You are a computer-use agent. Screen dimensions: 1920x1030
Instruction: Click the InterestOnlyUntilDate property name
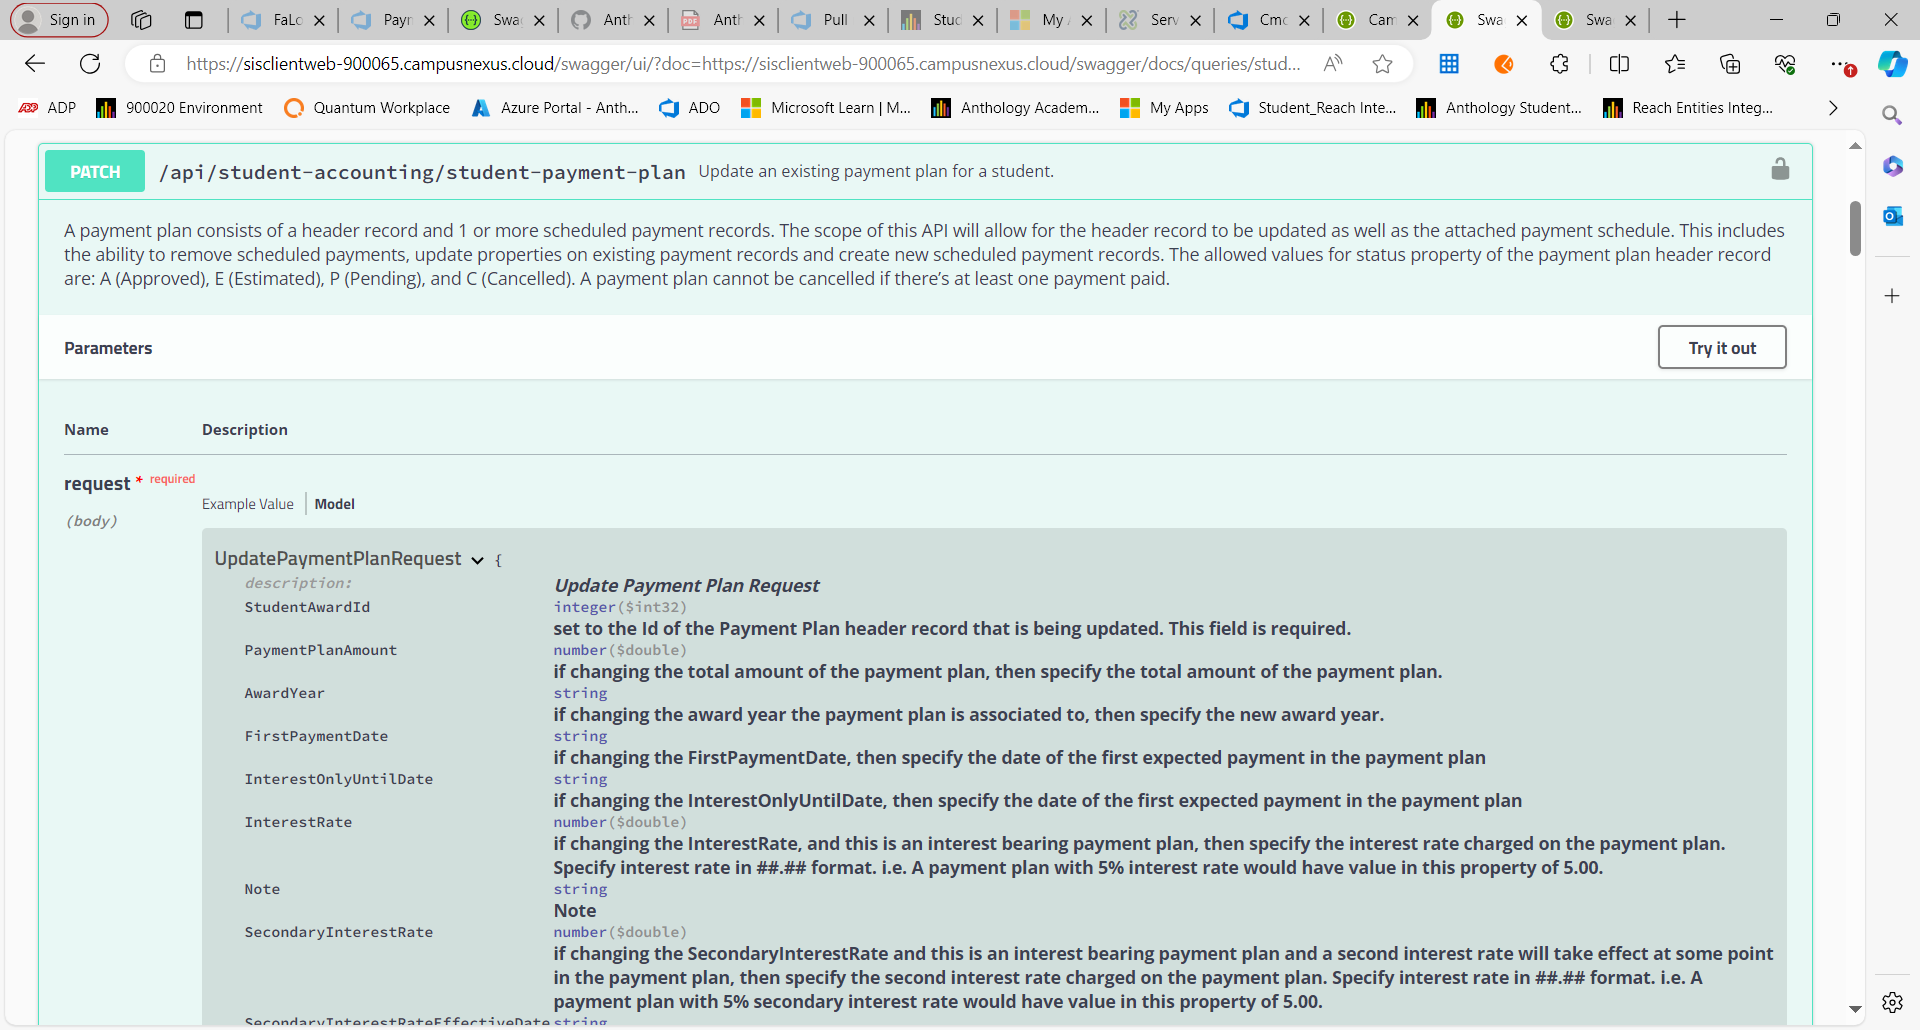point(338,779)
